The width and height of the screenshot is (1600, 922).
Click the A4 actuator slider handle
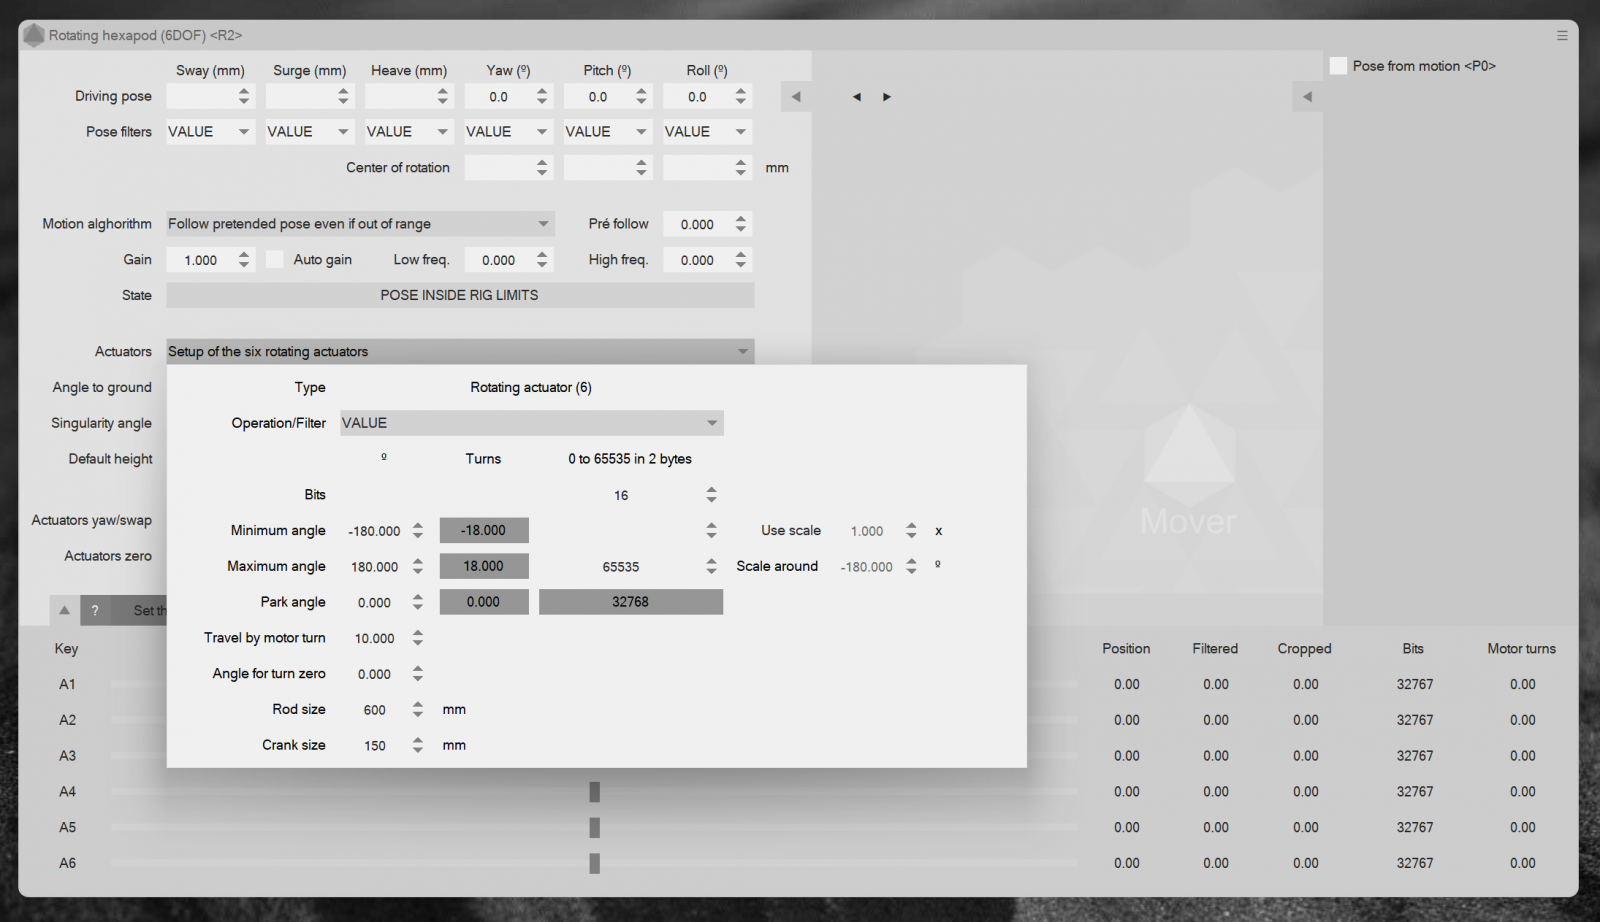pos(594,792)
